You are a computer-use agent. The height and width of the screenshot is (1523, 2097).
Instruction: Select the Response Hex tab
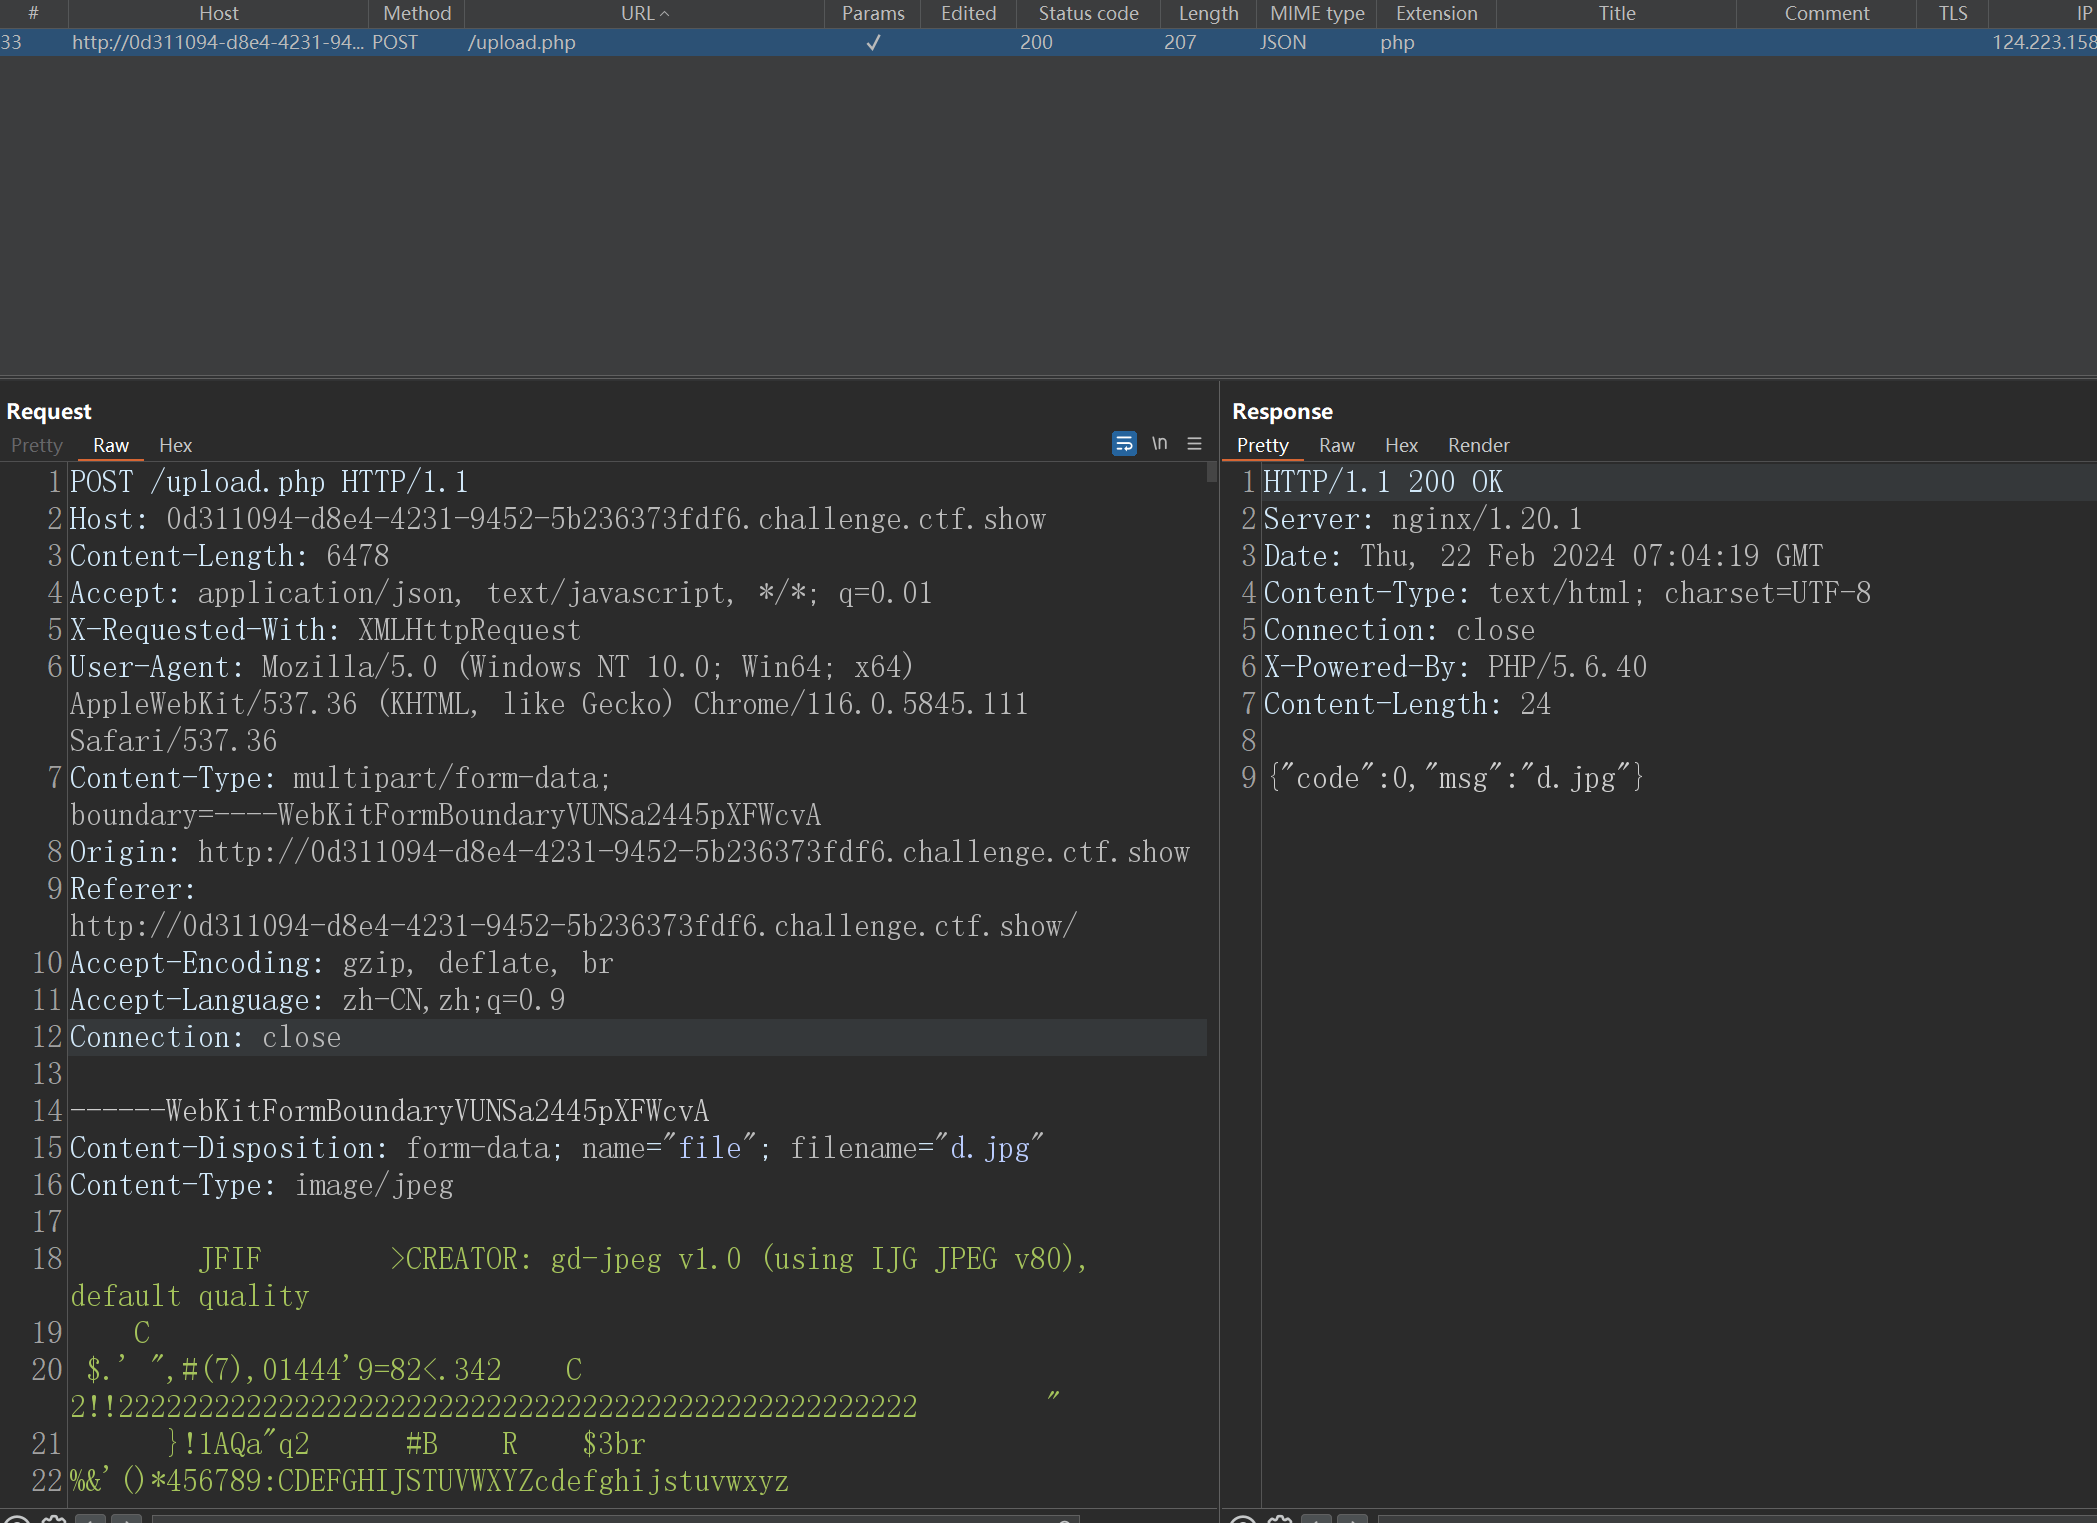tap(1401, 446)
